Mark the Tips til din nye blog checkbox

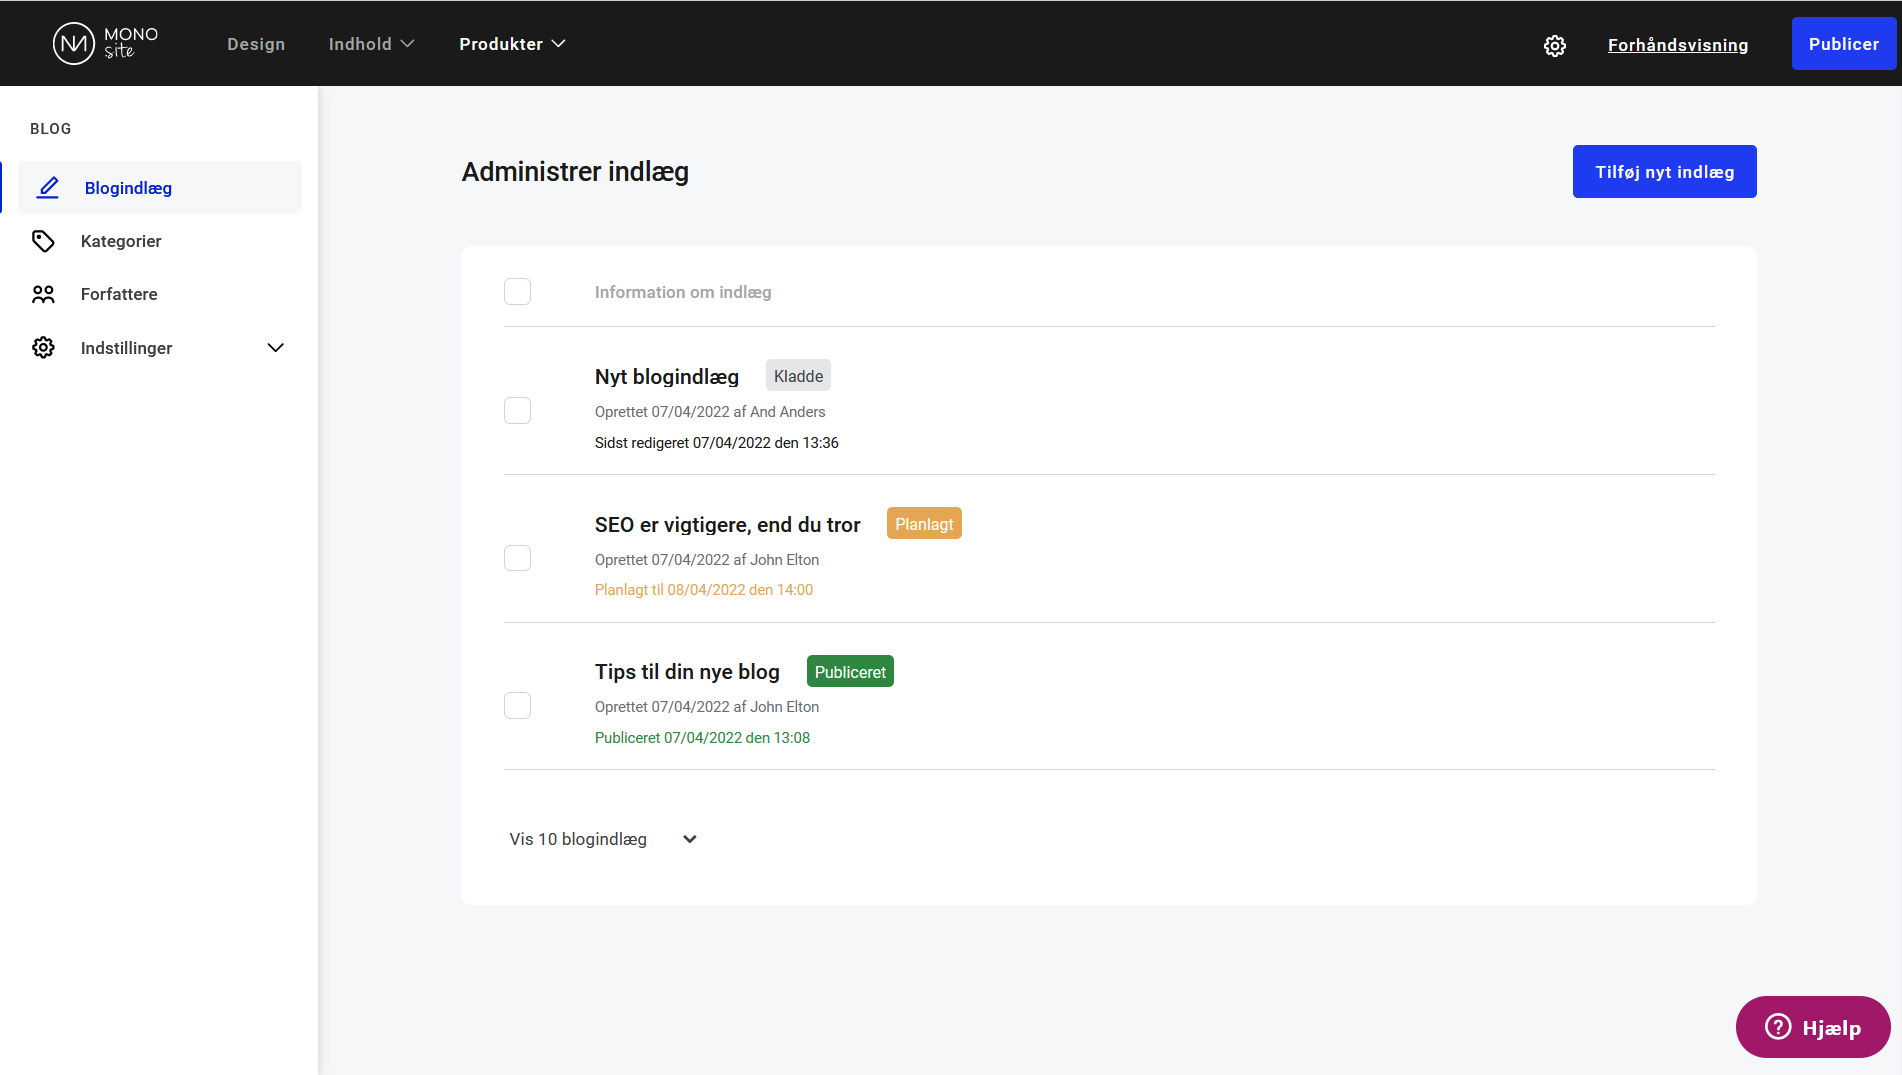coord(517,706)
